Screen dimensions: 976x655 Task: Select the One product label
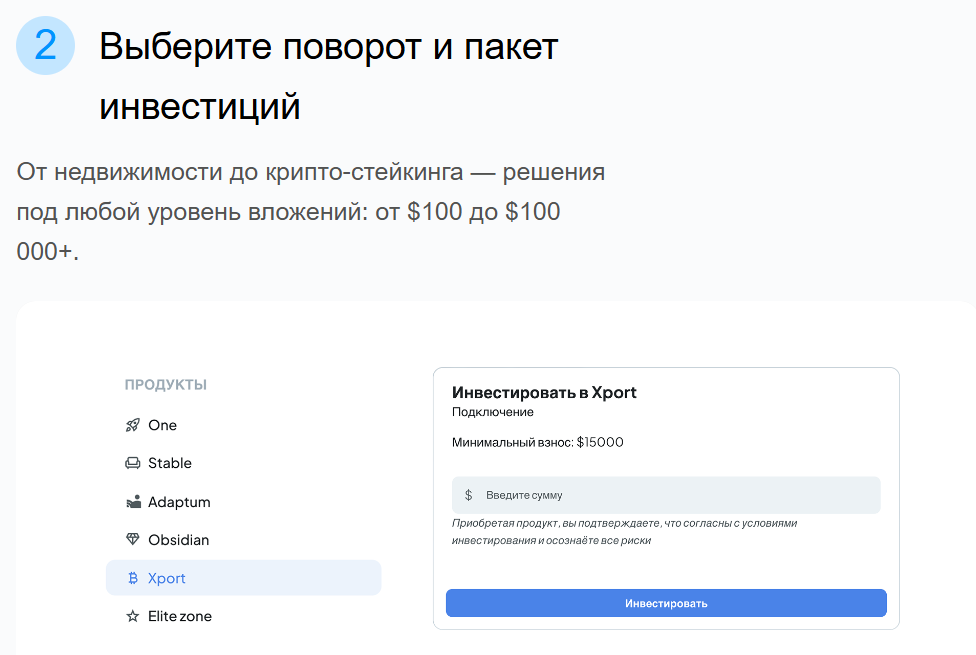[x=162, y=425]
